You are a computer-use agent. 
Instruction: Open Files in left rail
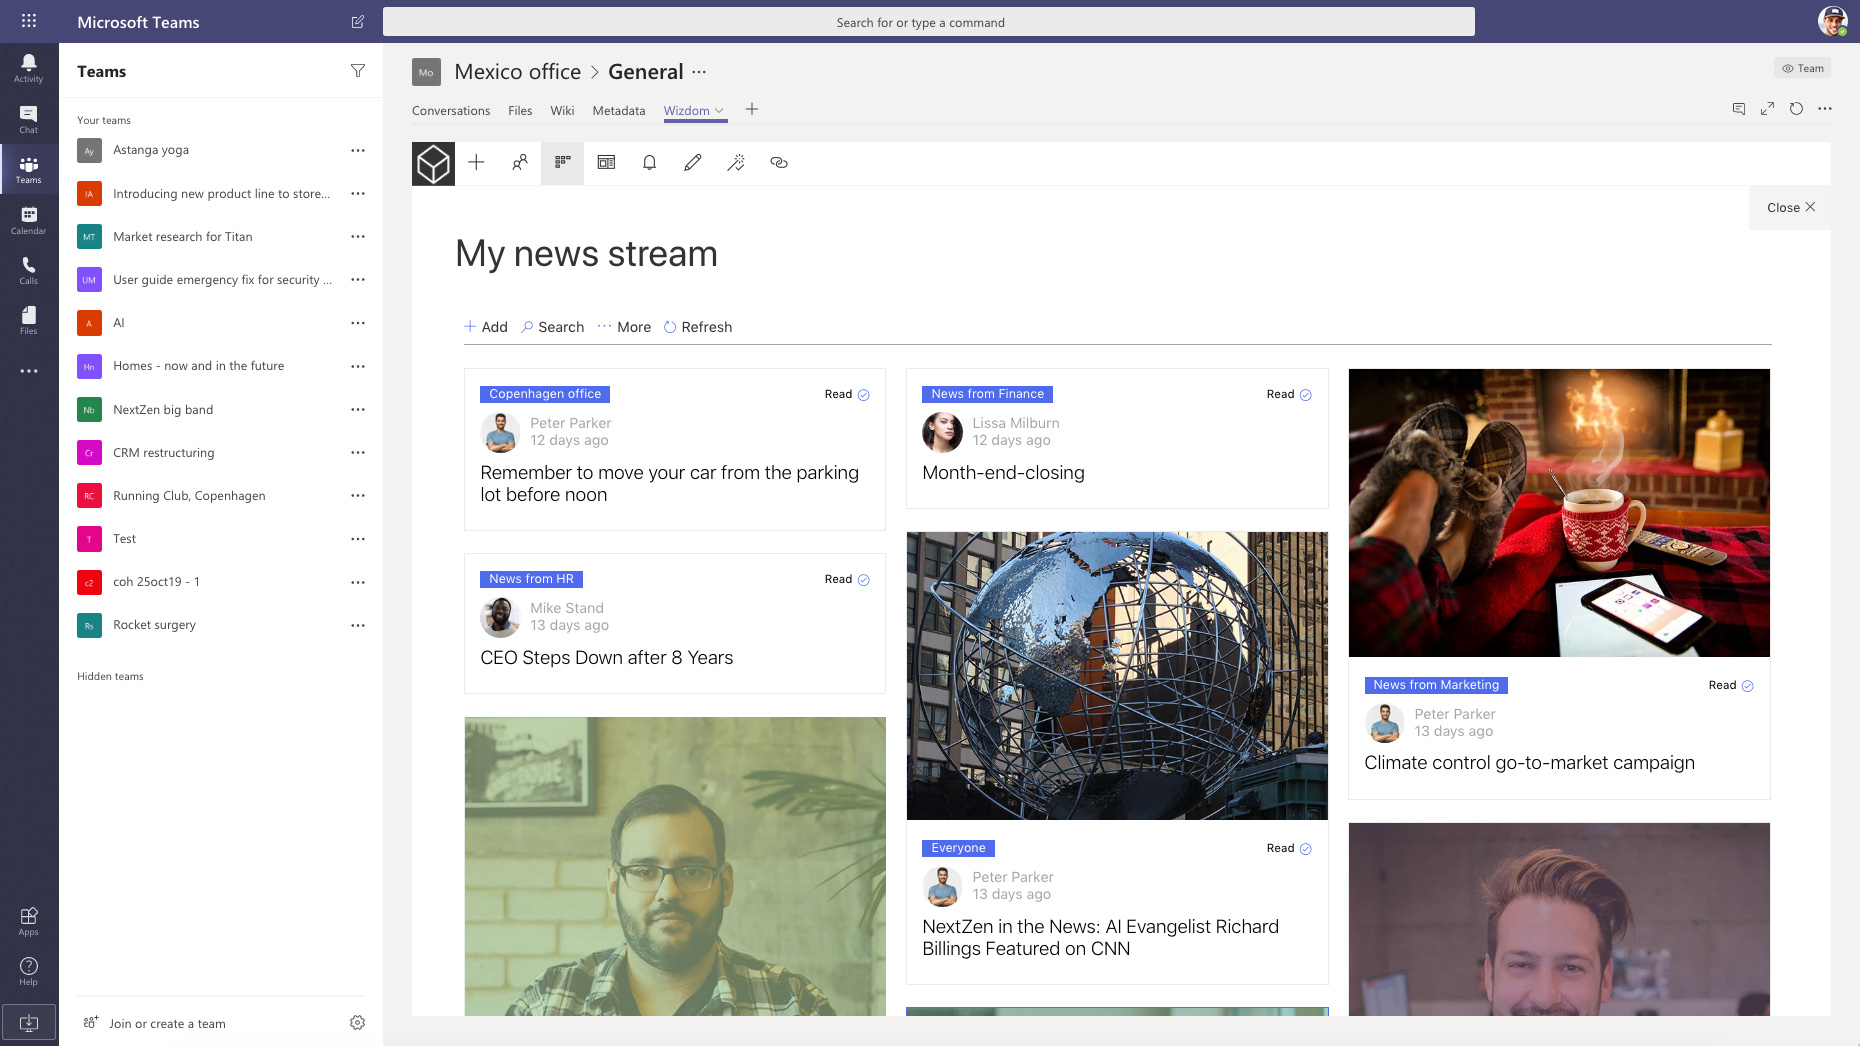(x=29, y=320)
